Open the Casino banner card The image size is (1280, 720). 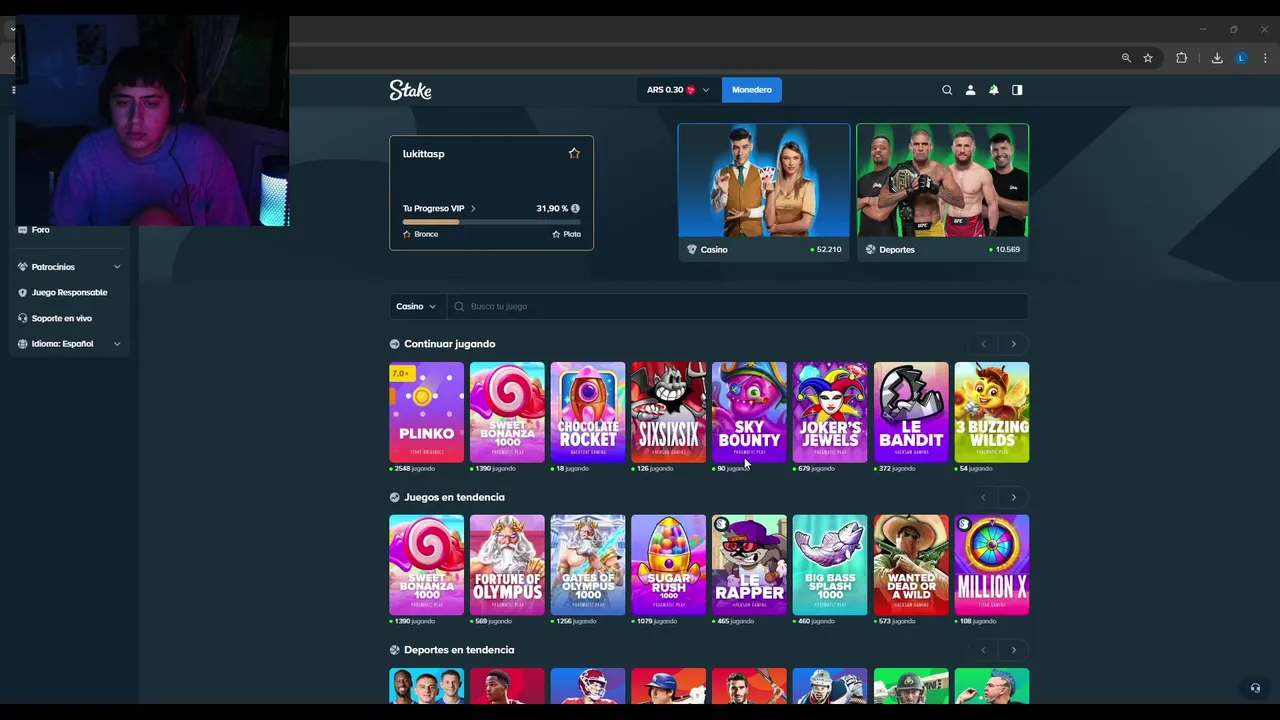[764, 192]
